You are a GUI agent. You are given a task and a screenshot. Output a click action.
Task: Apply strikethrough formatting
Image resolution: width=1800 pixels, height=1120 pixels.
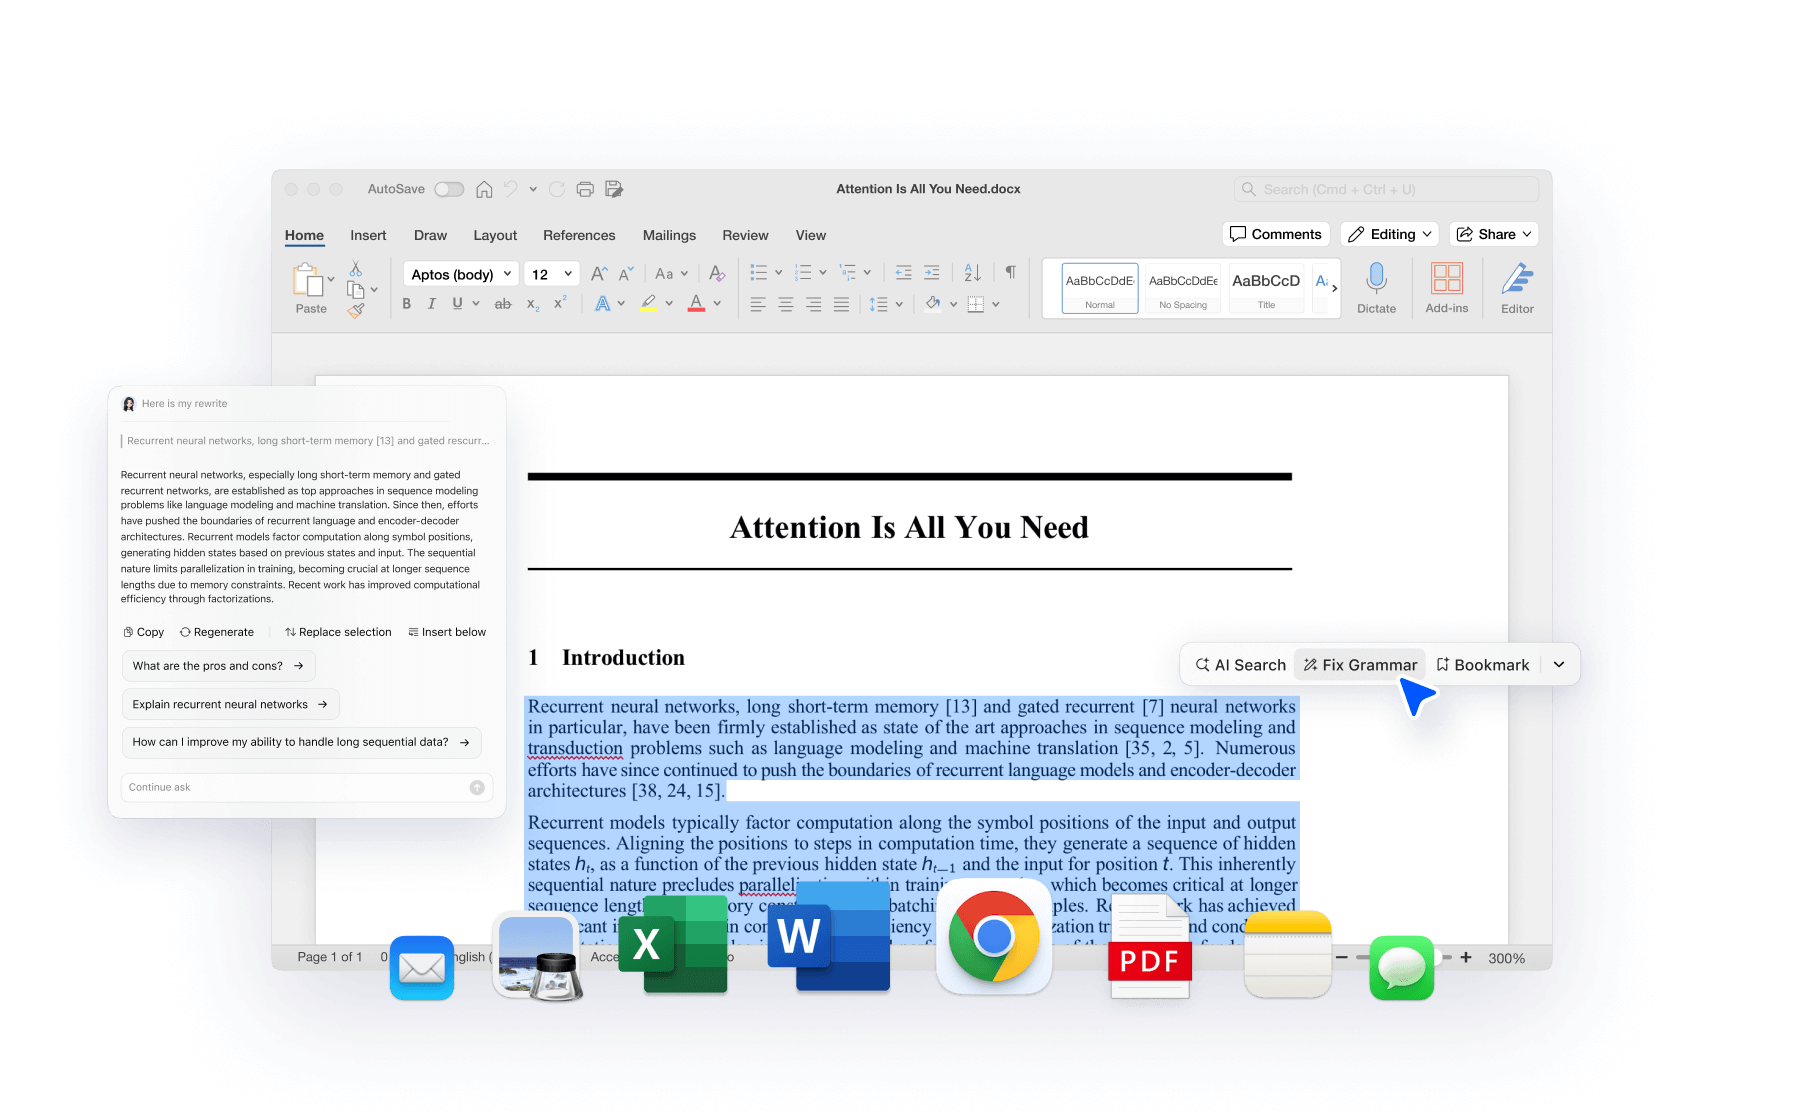click(x=503, y=304)
